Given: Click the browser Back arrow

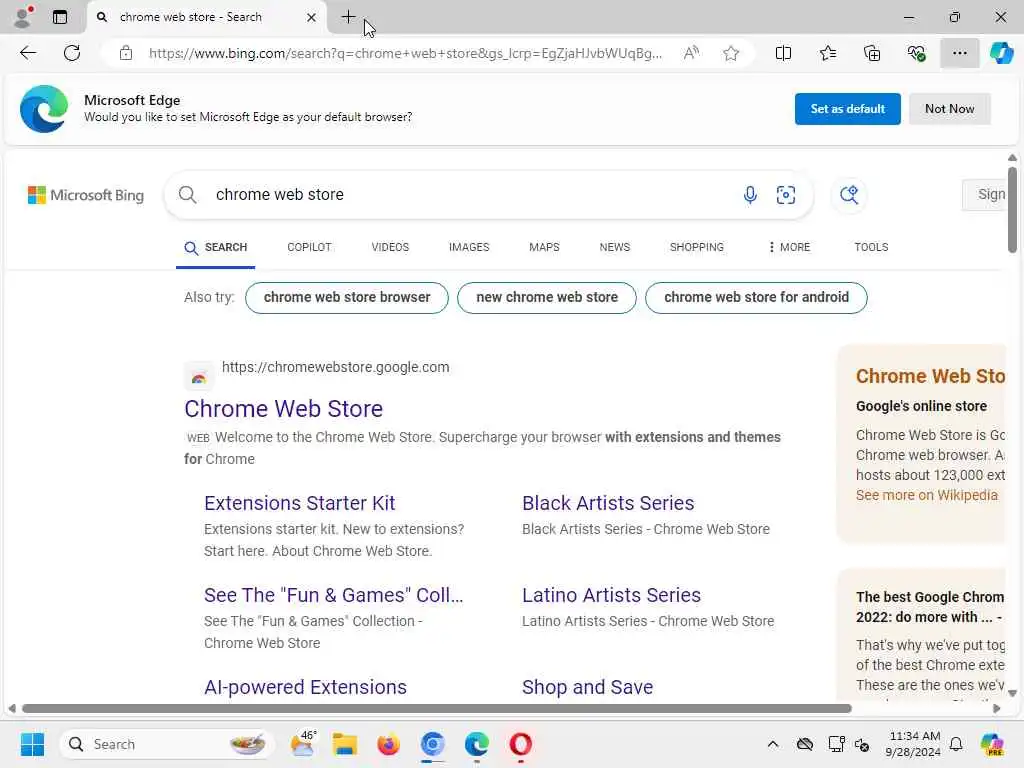Looking at the screenshot, I should click(27, 53).
